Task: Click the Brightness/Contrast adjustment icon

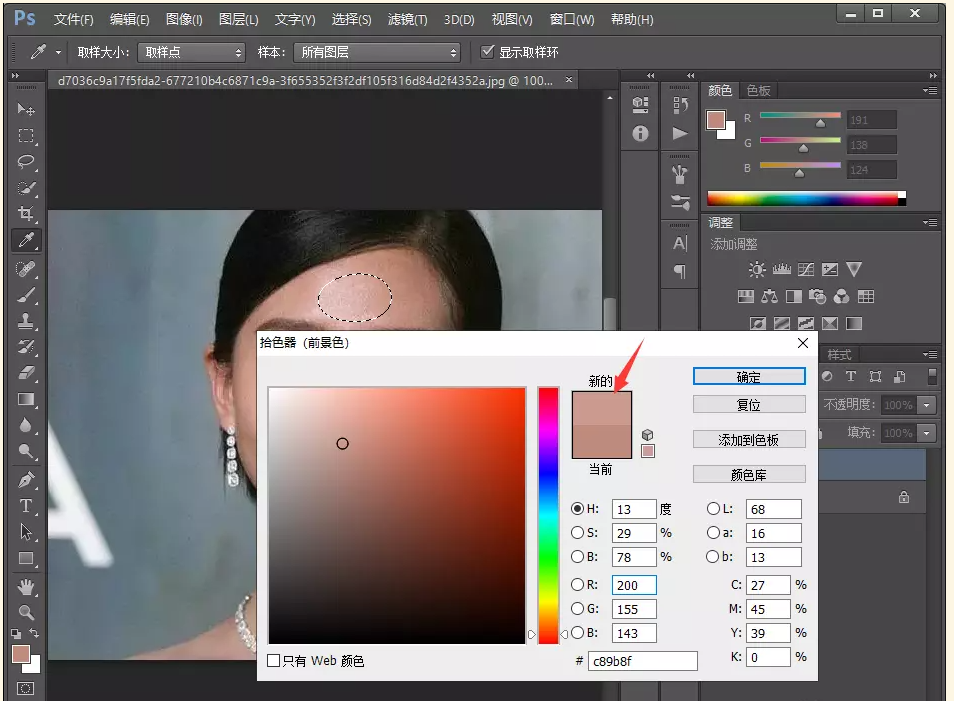Action: coord(757,270)
